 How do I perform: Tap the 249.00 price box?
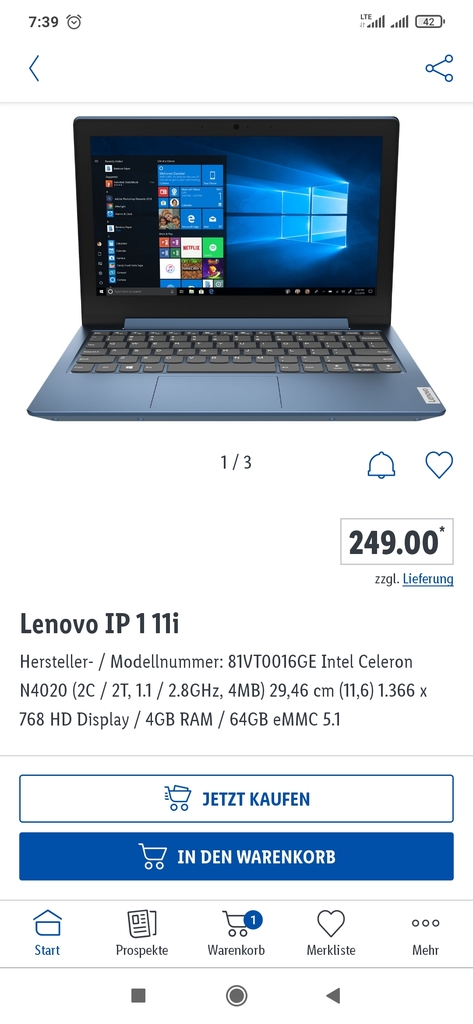coord(397,541)
